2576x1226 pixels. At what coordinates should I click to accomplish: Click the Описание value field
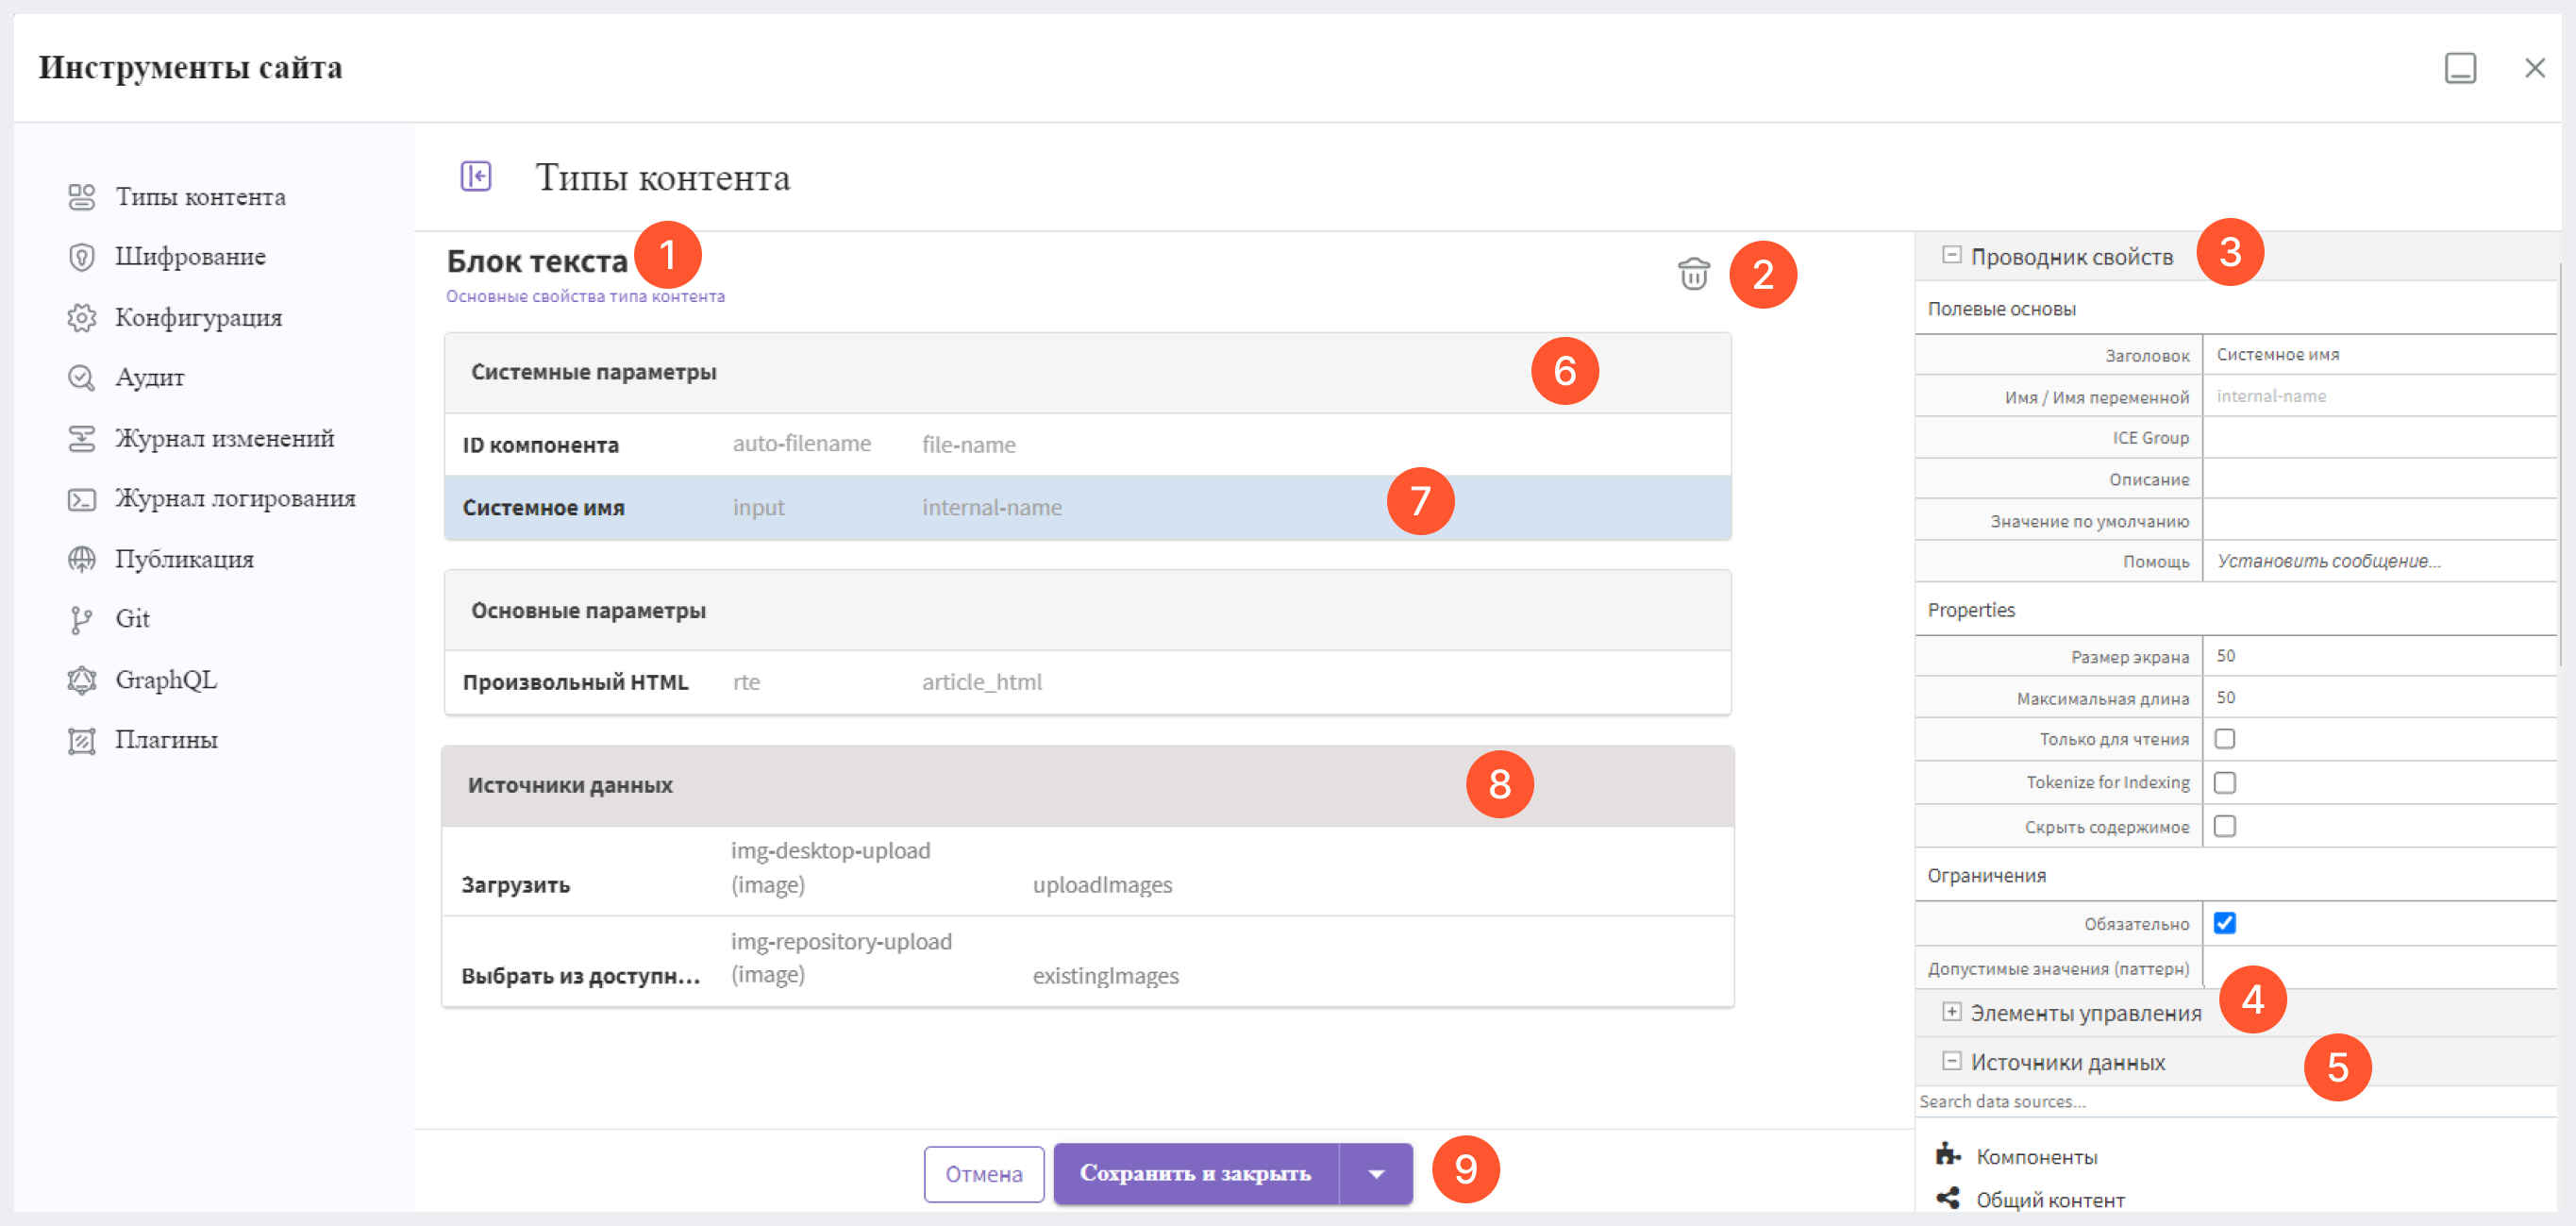2378,479
